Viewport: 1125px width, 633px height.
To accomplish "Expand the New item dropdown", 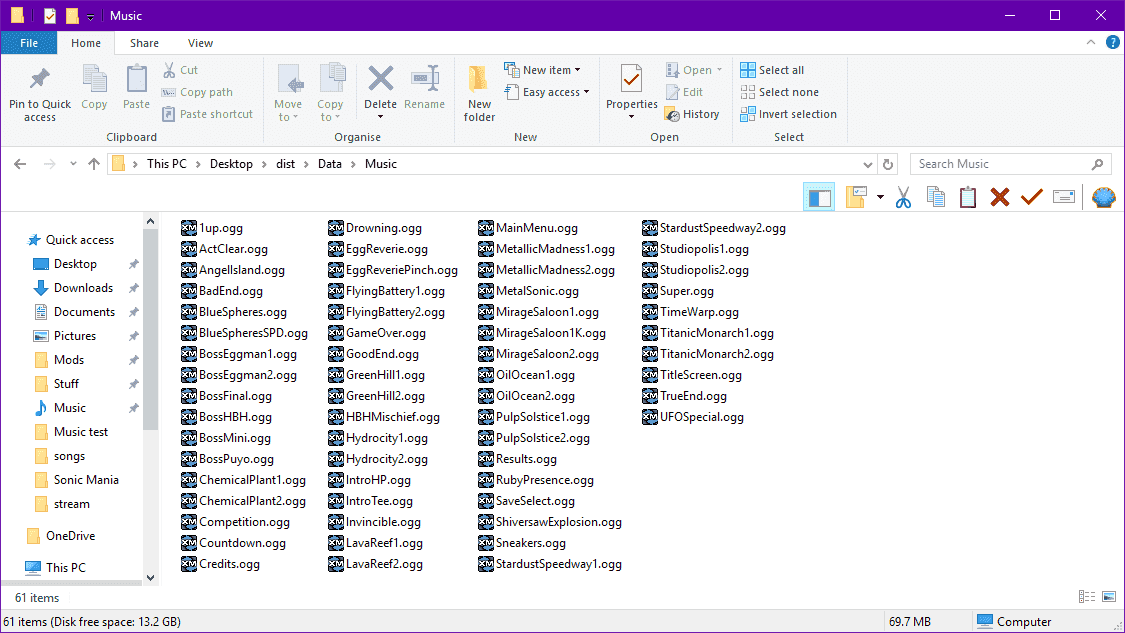I will [x=578, y=70].
